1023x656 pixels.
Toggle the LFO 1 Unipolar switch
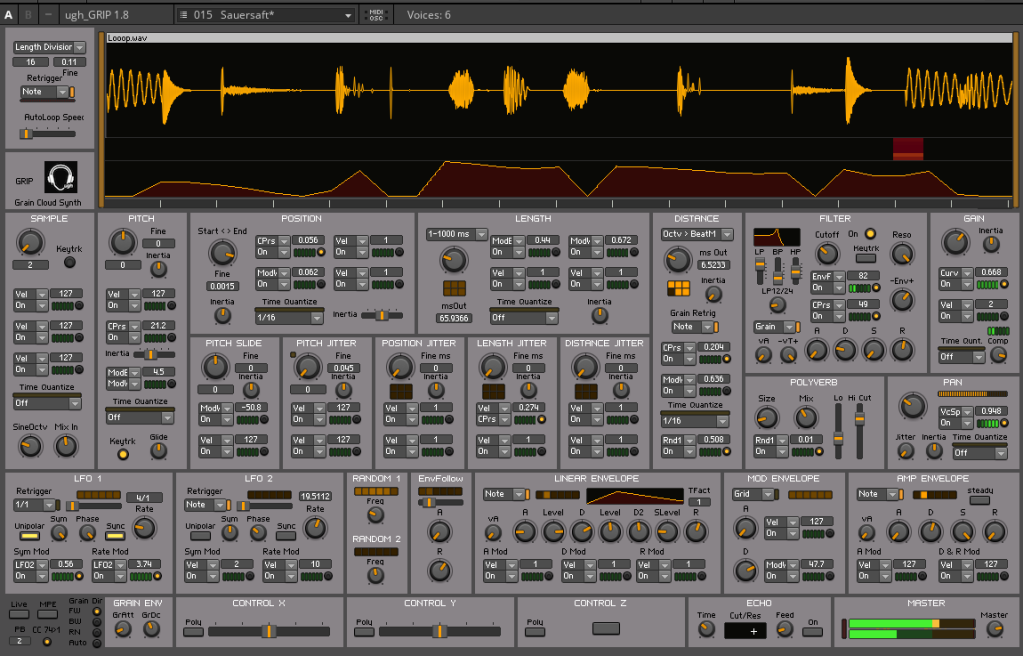coord(29,537)
